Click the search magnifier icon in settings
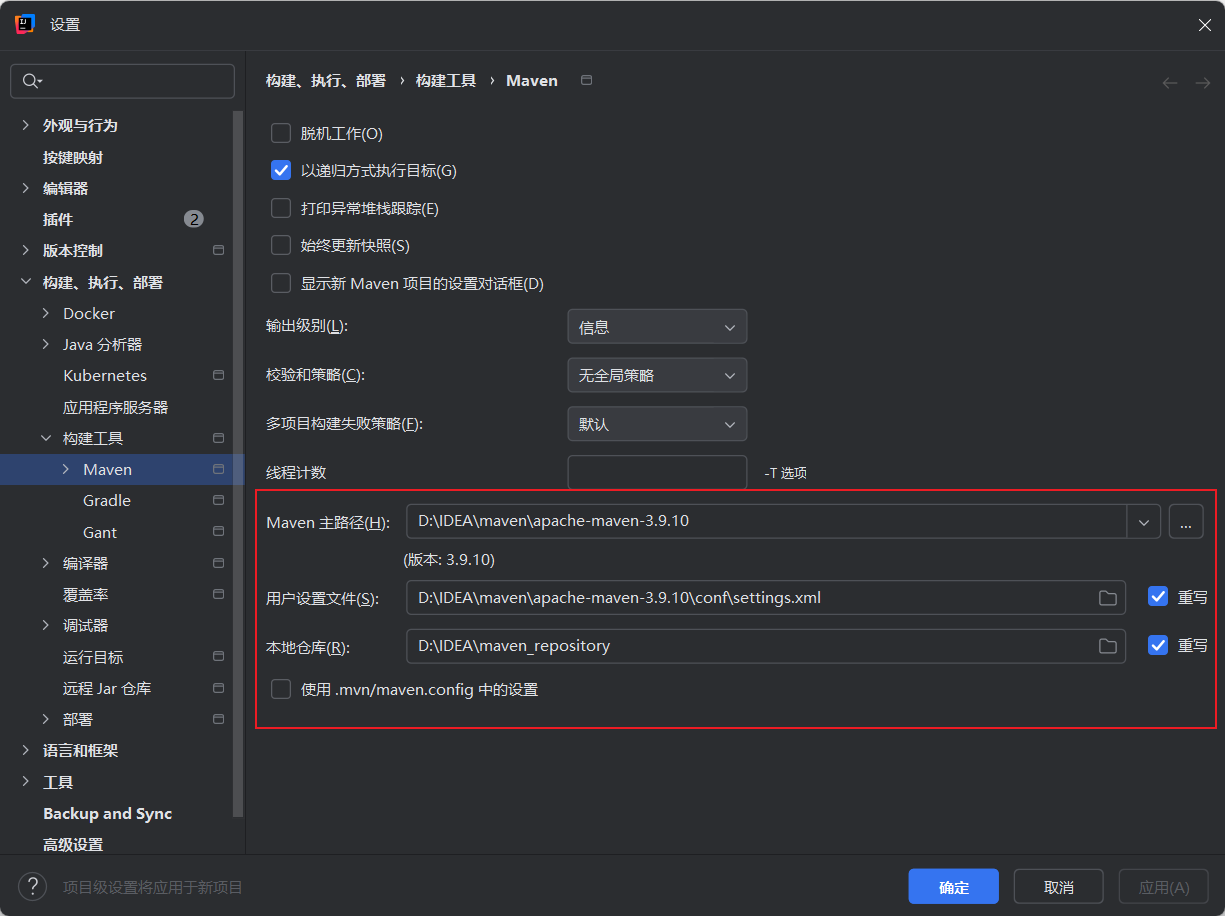Image resolution: width=1225 pixels, height=916 pixels. click(31, 81)
